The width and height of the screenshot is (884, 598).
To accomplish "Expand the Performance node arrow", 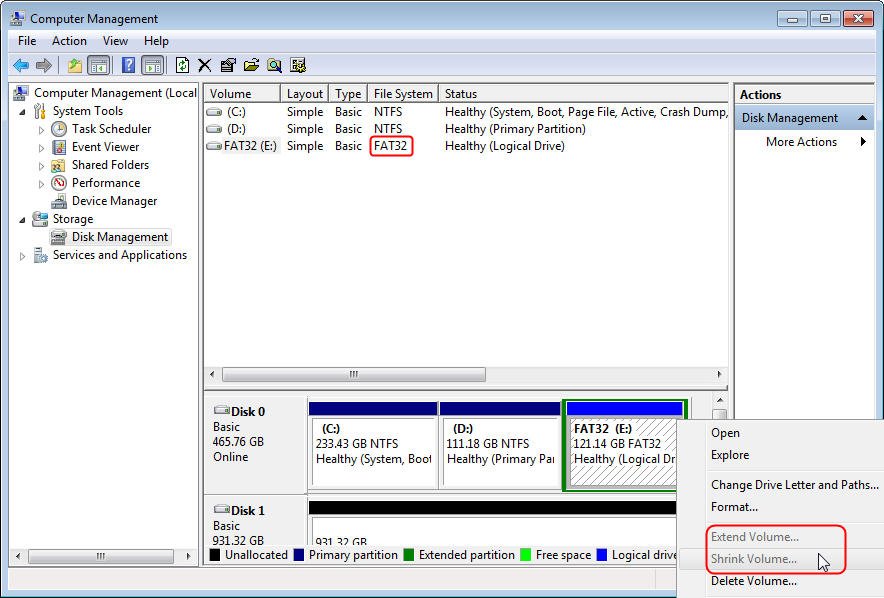I will tap(41, 184).
